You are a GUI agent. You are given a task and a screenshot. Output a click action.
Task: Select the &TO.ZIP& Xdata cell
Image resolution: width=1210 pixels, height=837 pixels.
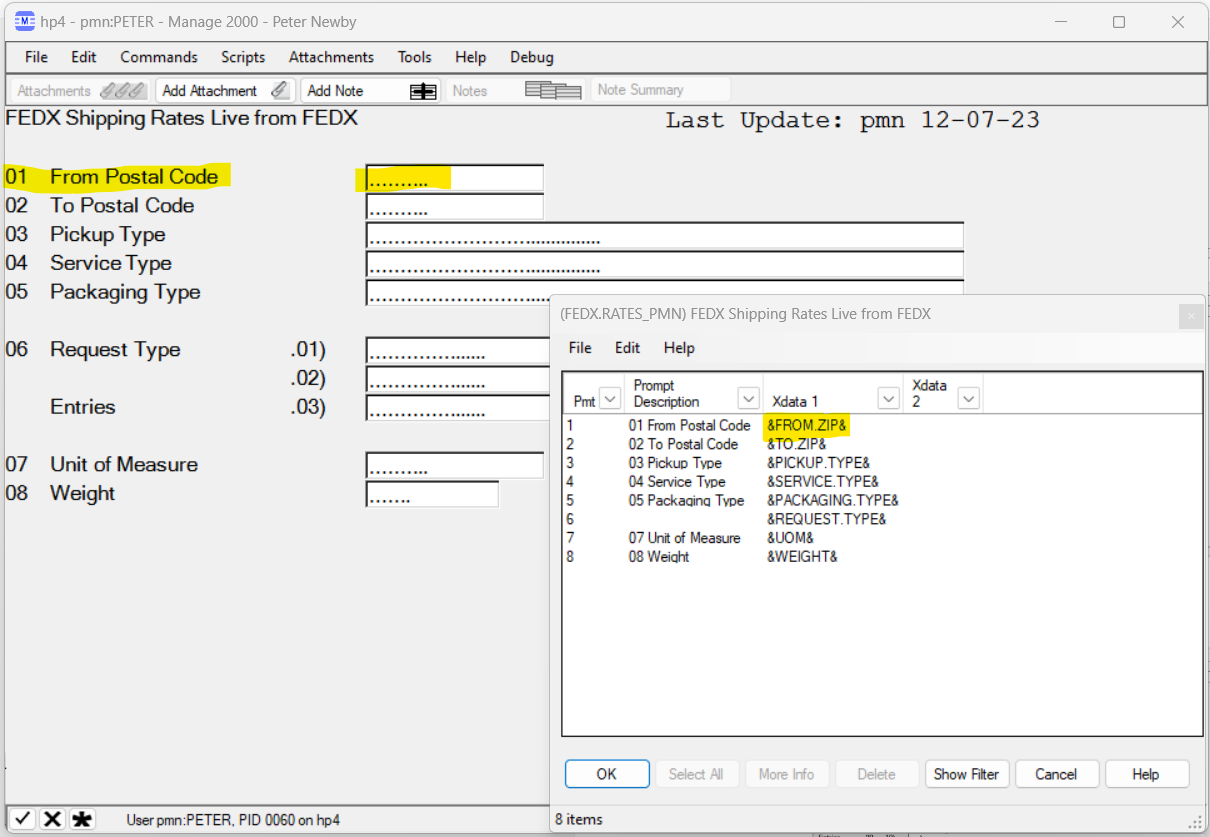point(796,444)
